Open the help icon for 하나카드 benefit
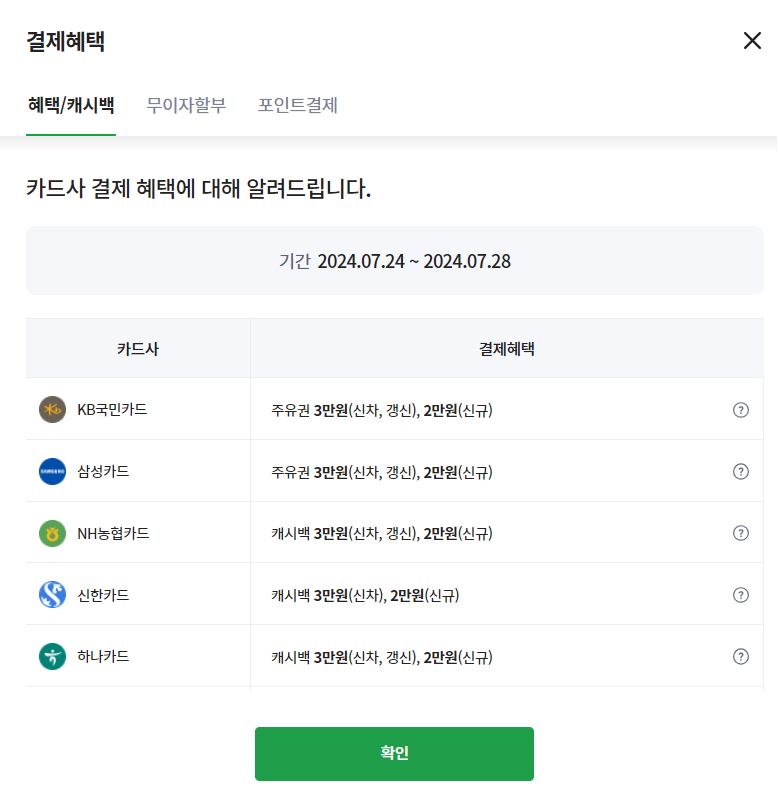779x810 pixels. [x=741, y=656]
